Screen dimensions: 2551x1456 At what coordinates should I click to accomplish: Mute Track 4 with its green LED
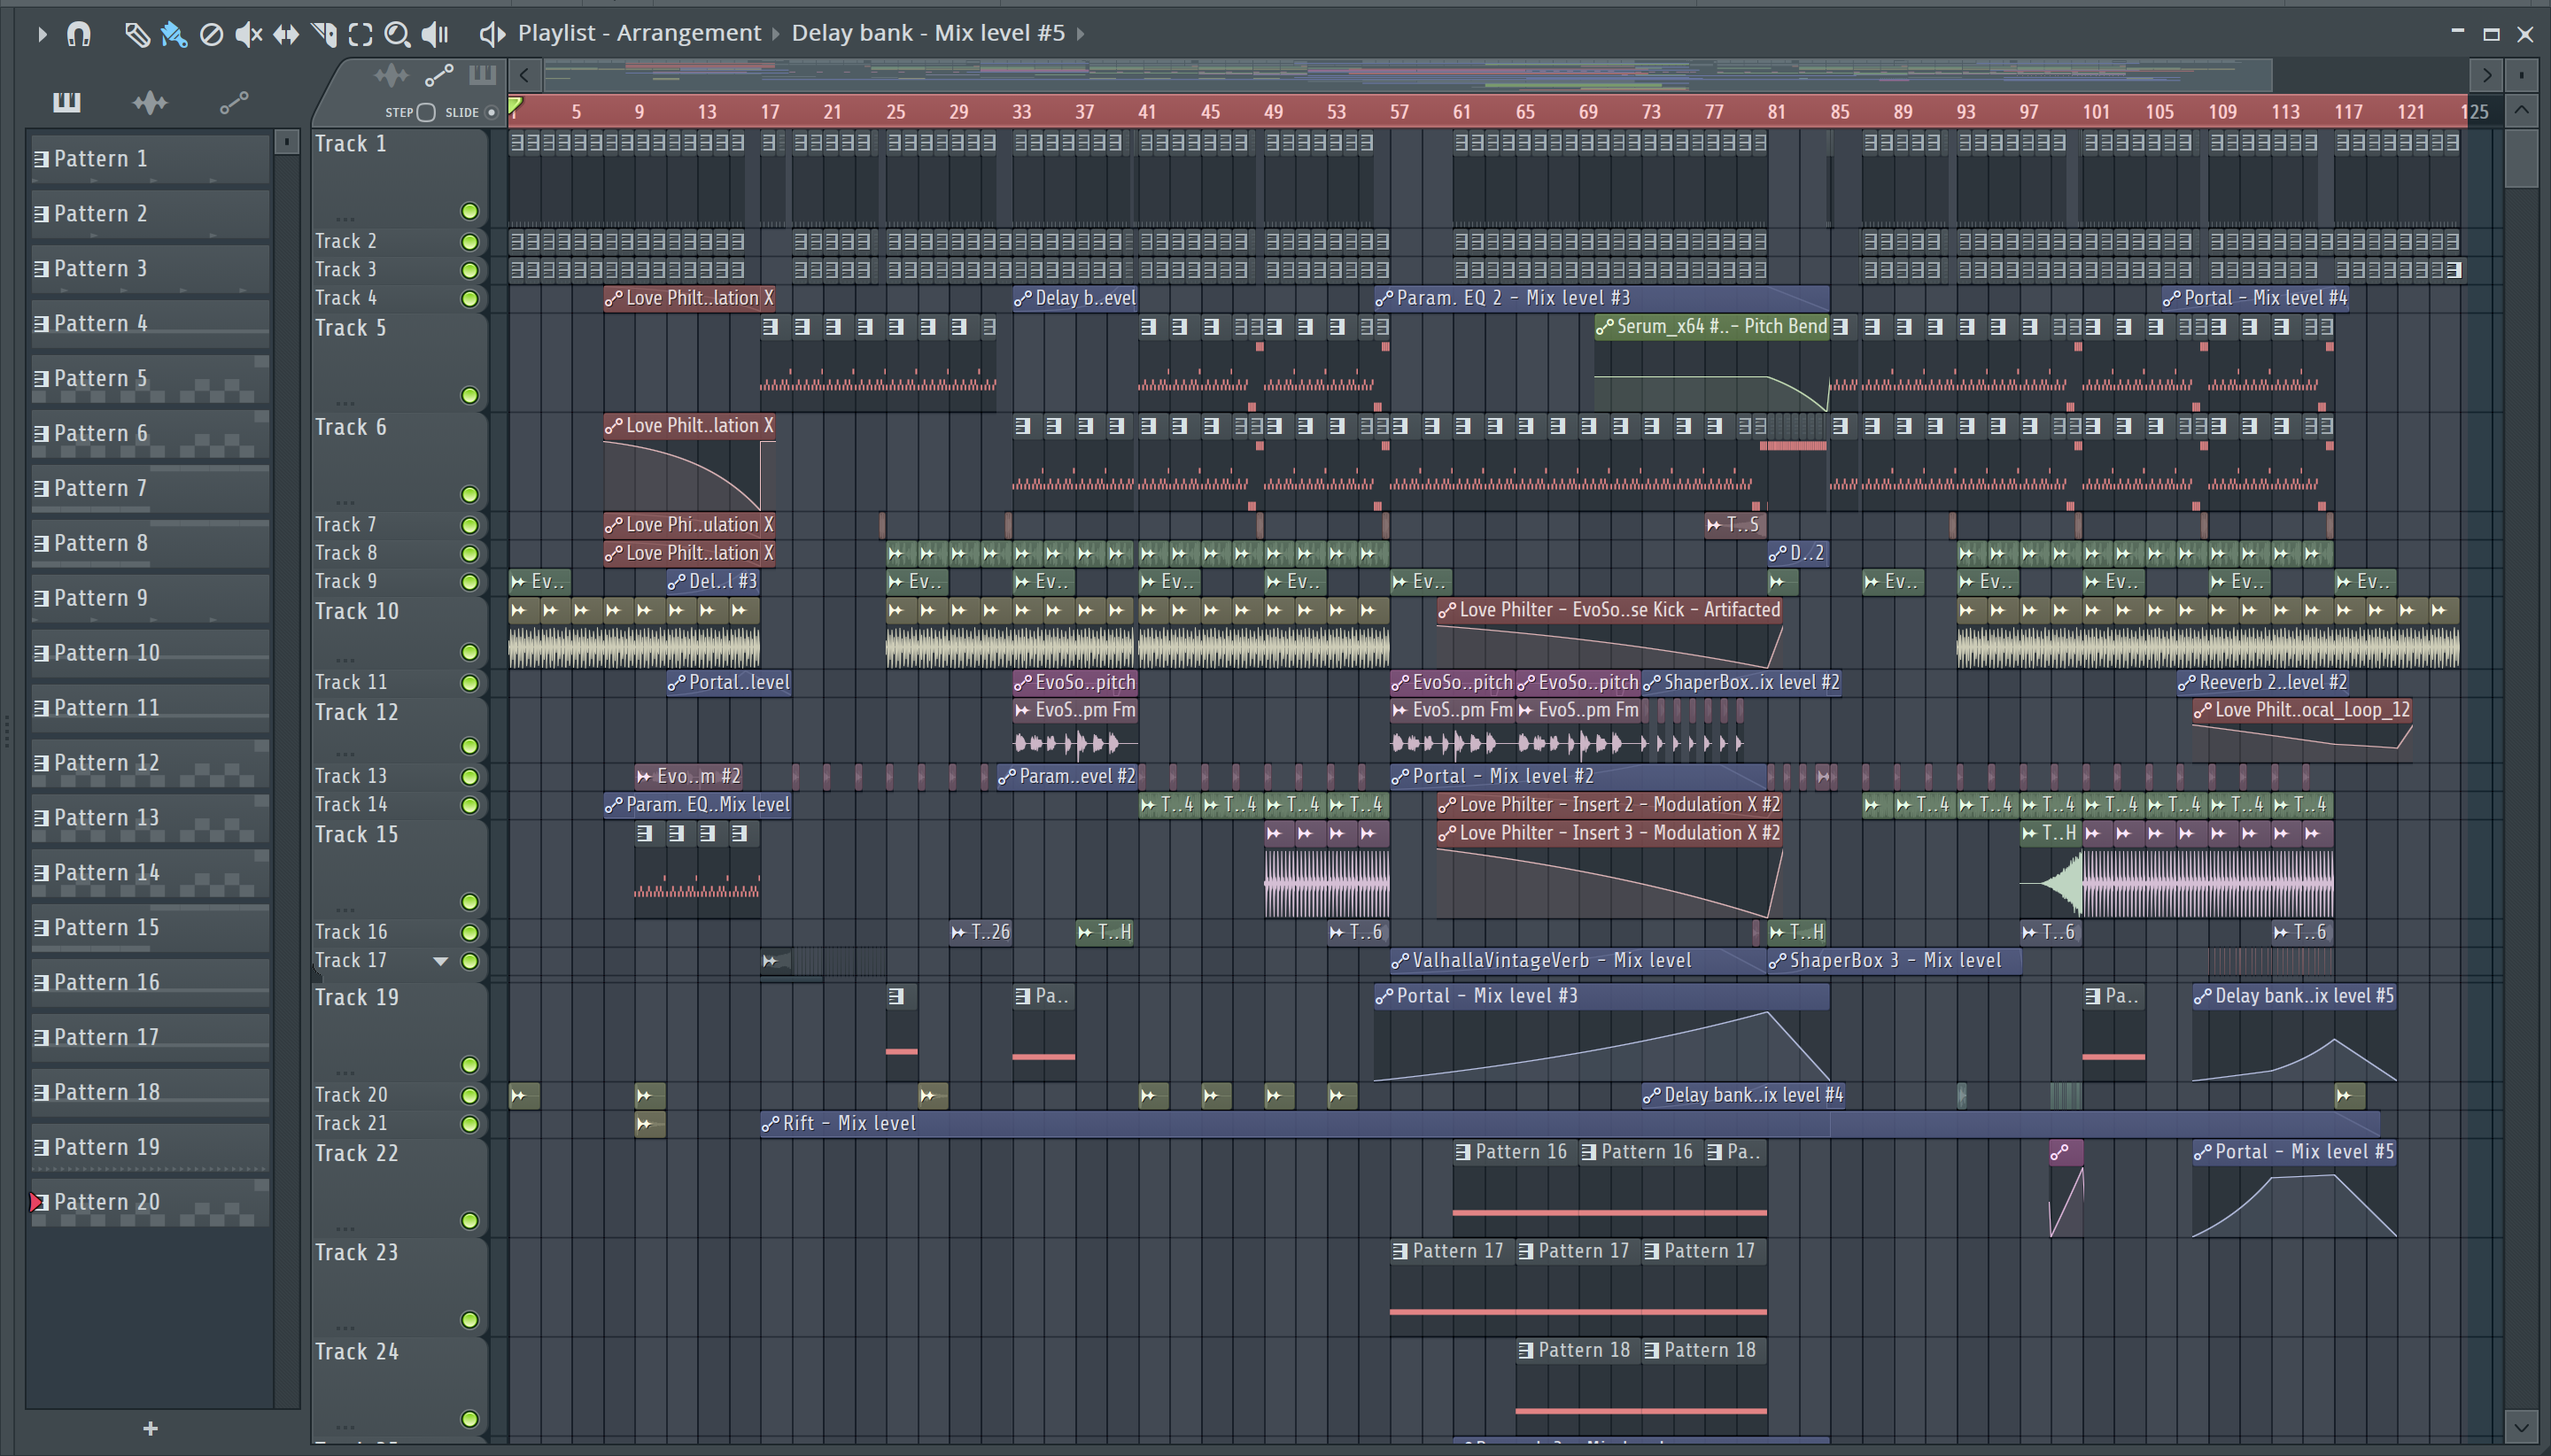click(469, 298)
